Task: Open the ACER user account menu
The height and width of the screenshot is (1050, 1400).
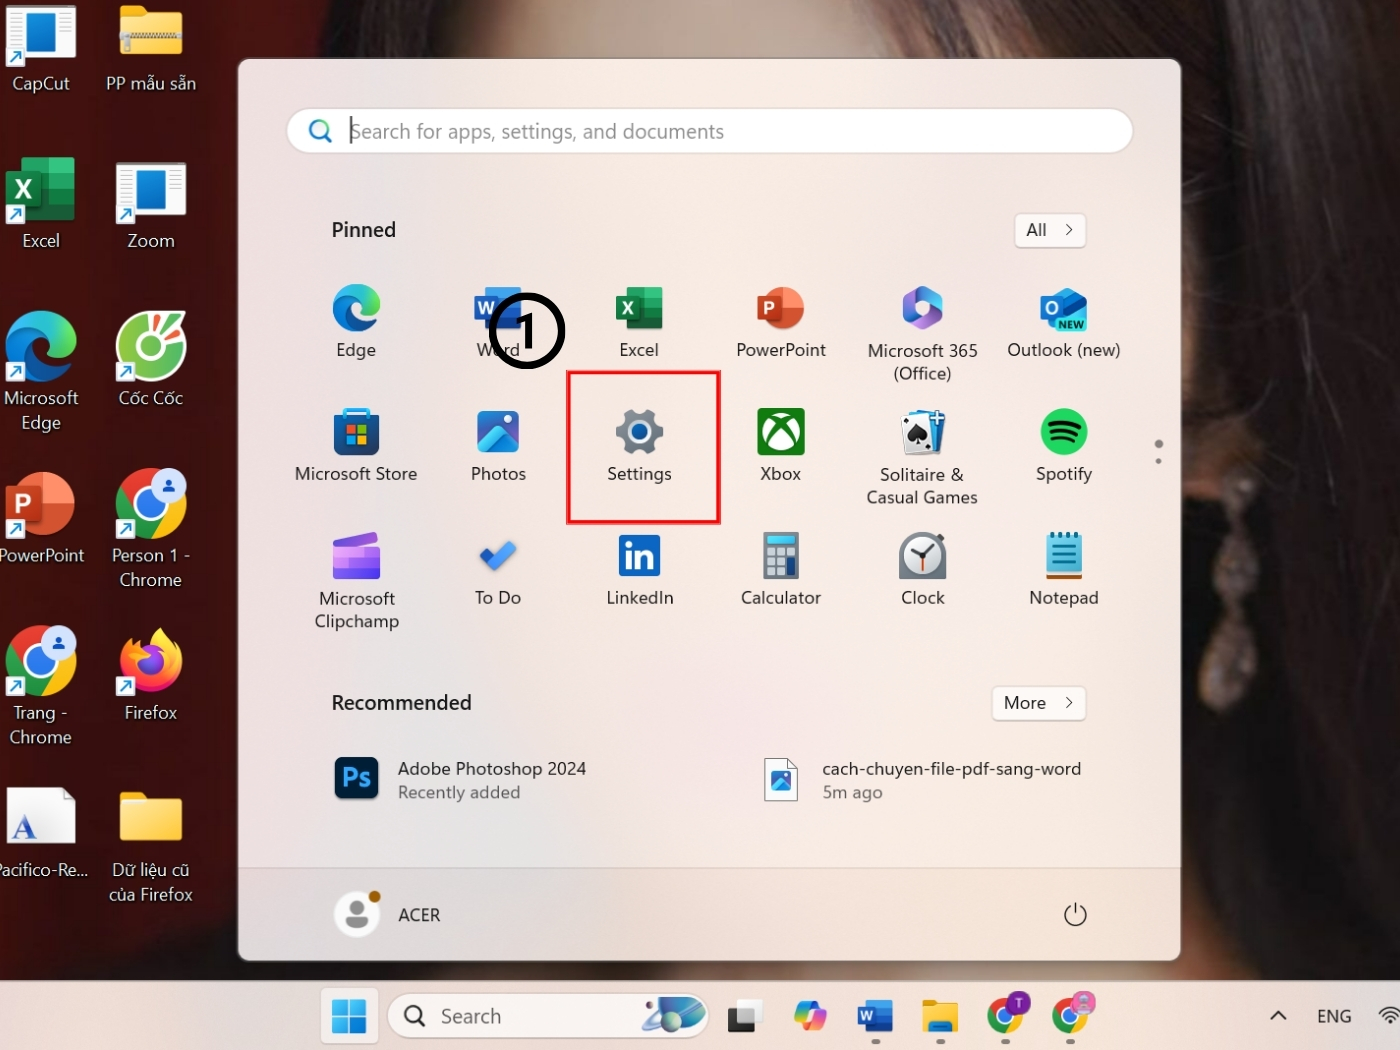Action: (x=388, y=914)
